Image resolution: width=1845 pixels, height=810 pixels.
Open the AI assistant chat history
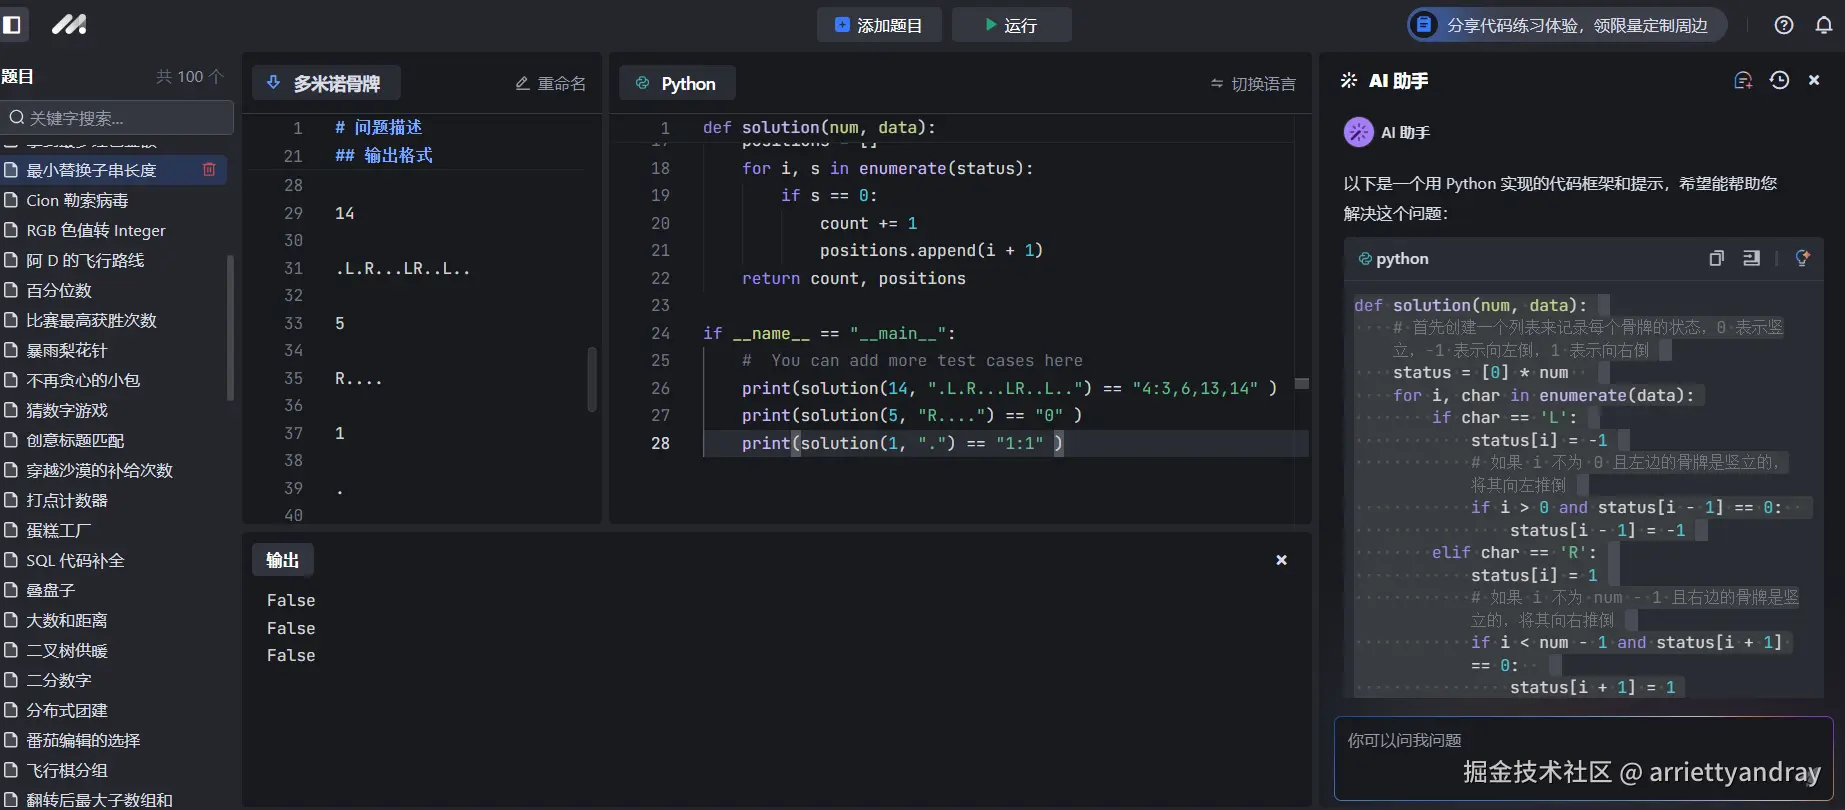[1779, 81]
